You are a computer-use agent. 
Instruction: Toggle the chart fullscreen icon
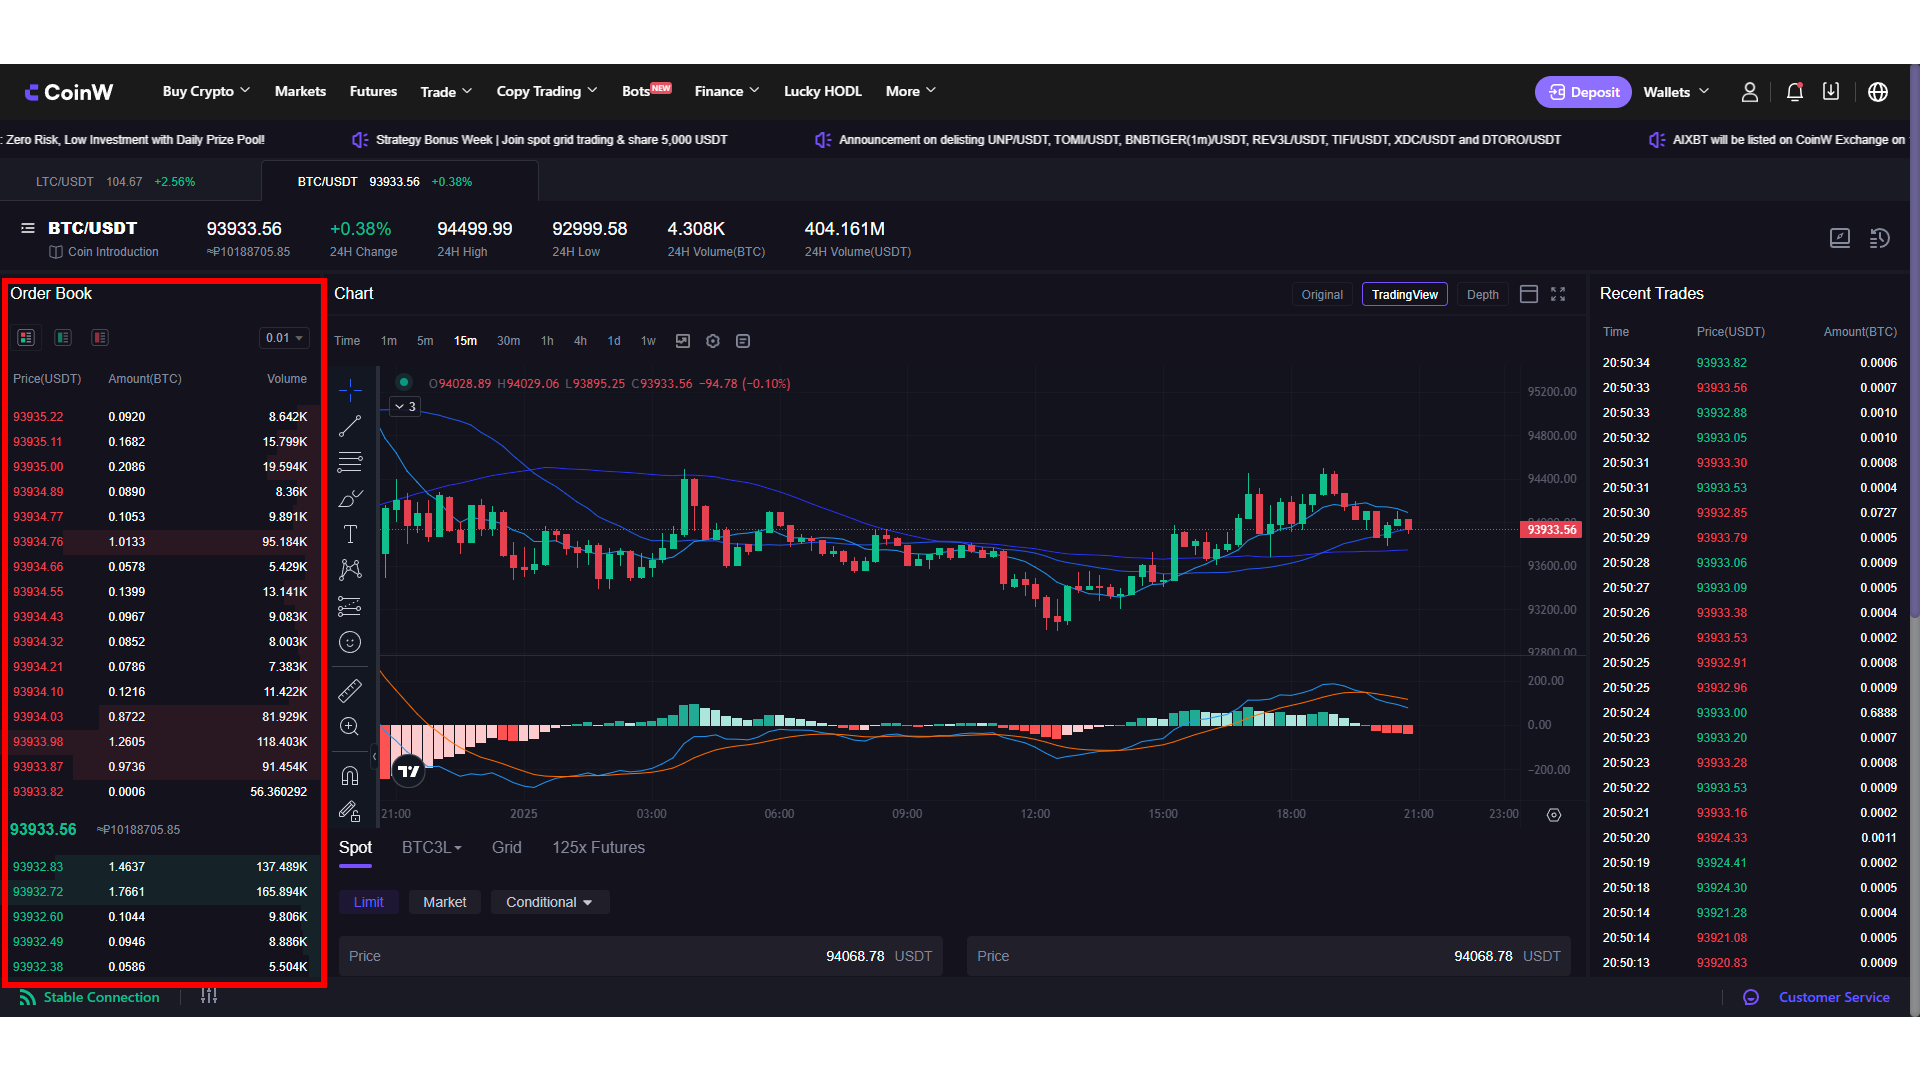[1558, 294]
